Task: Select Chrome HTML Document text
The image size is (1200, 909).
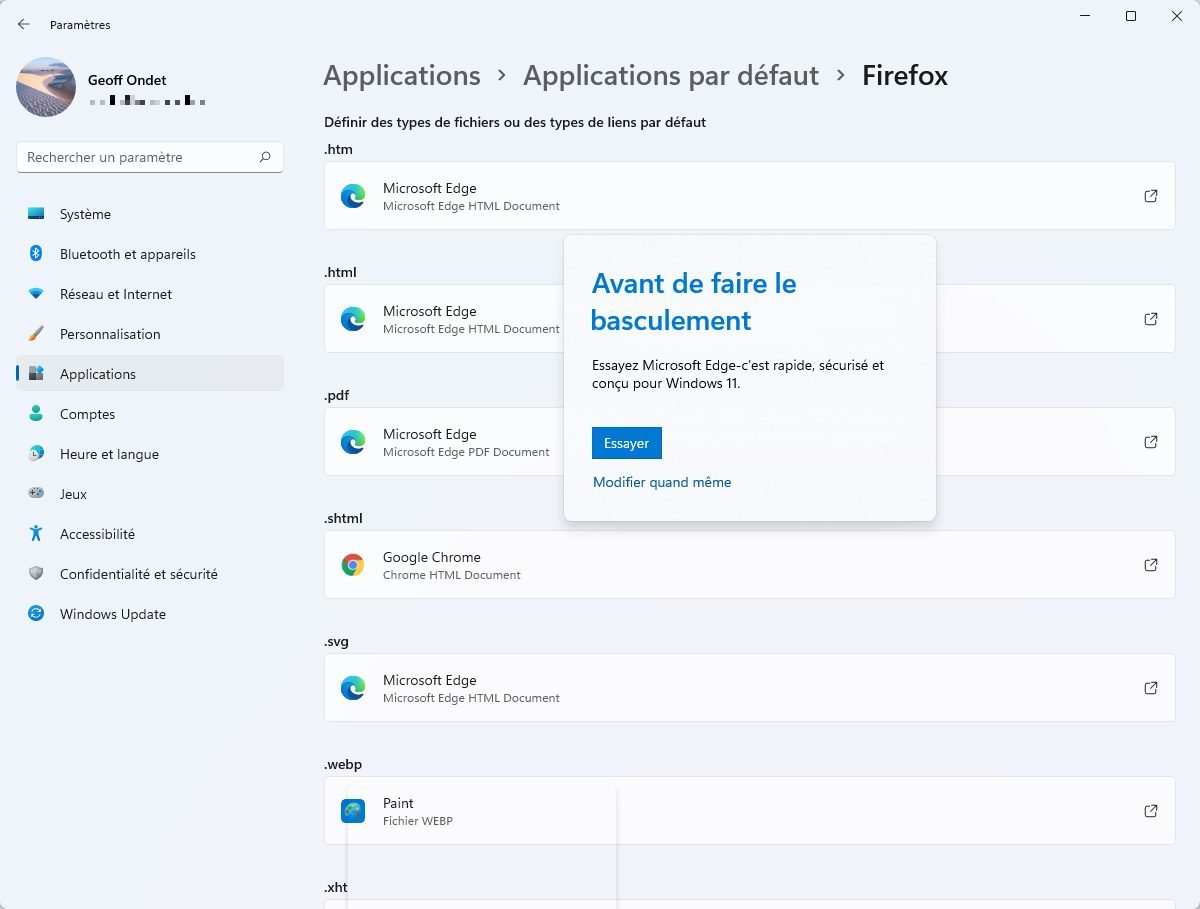Action: [x=452, y=575]
